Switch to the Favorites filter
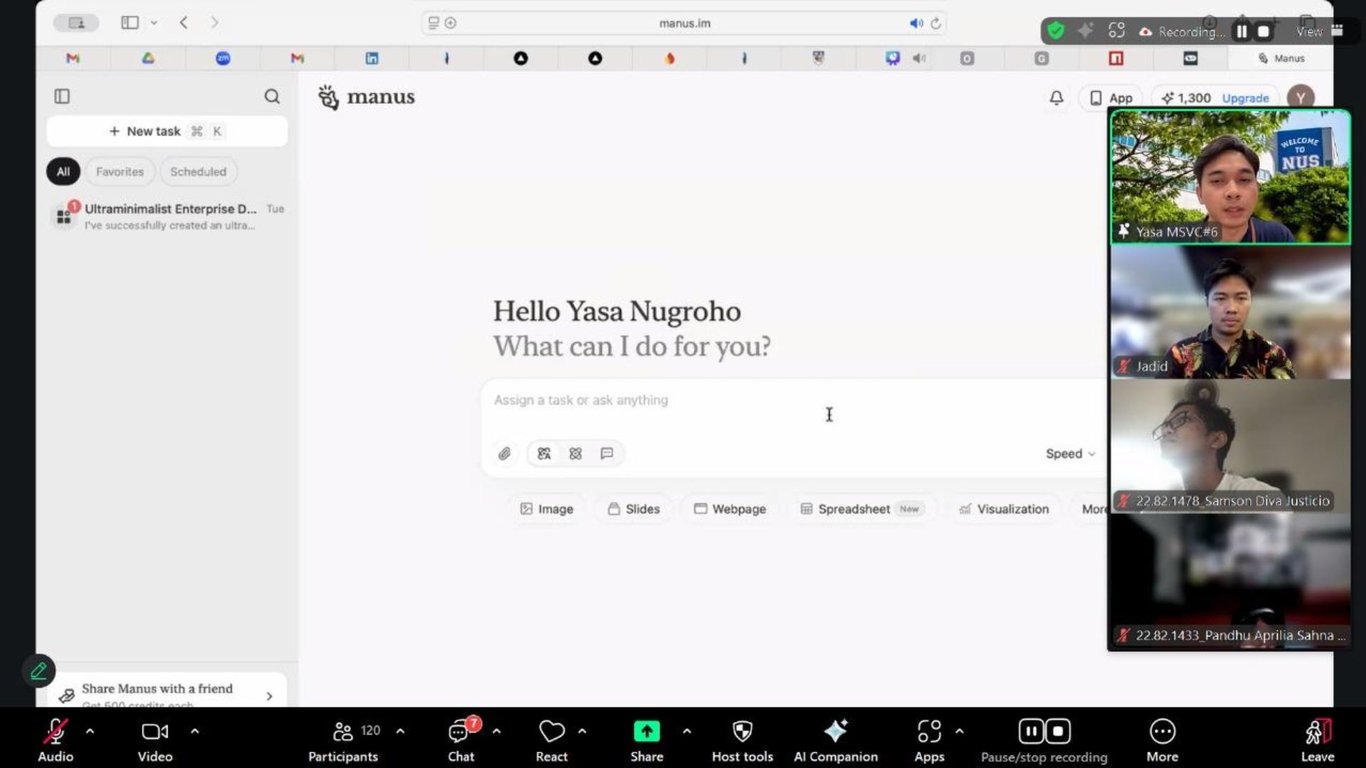1366x768 pixels. (x=120, y=172)
